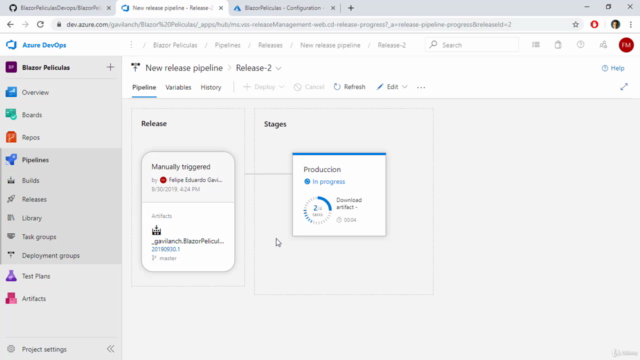Open a new browser tab
This screenshot has width=640, height=360.
[351, 8]
